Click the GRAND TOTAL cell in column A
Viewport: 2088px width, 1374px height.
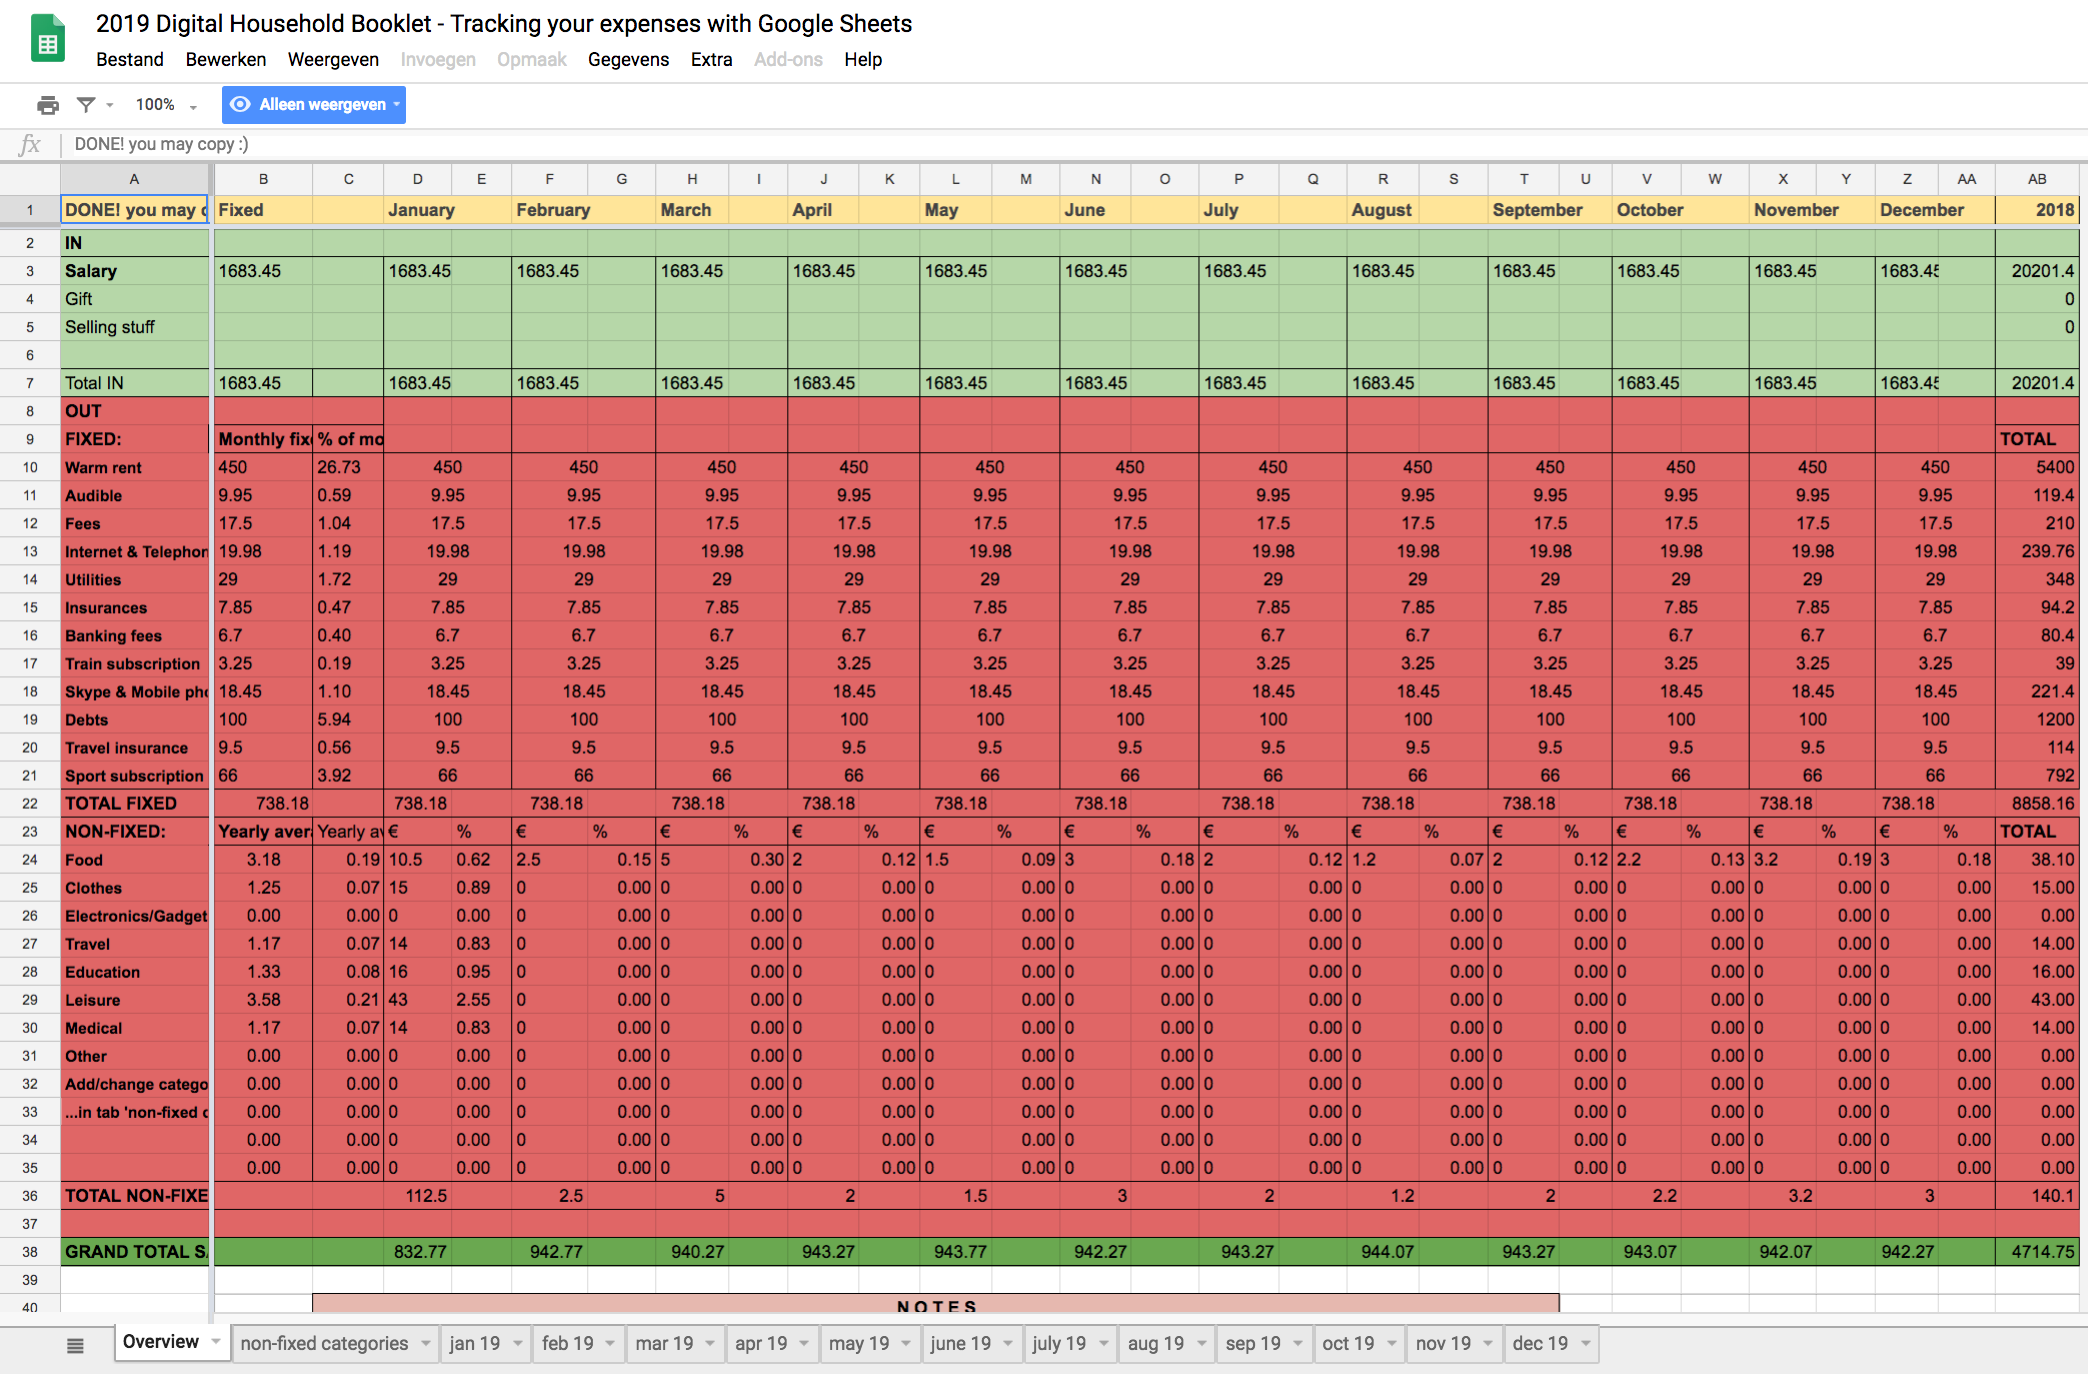(135, 1252)
